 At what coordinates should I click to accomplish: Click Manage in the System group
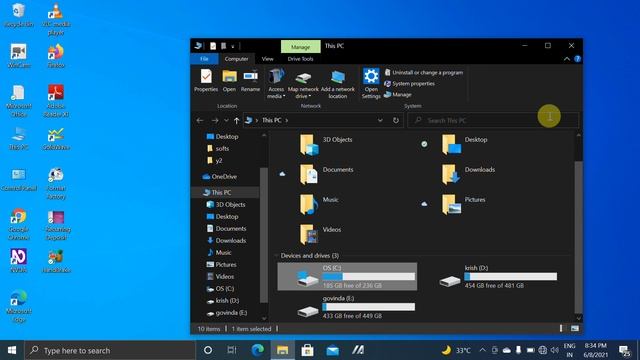coord(398,94)
